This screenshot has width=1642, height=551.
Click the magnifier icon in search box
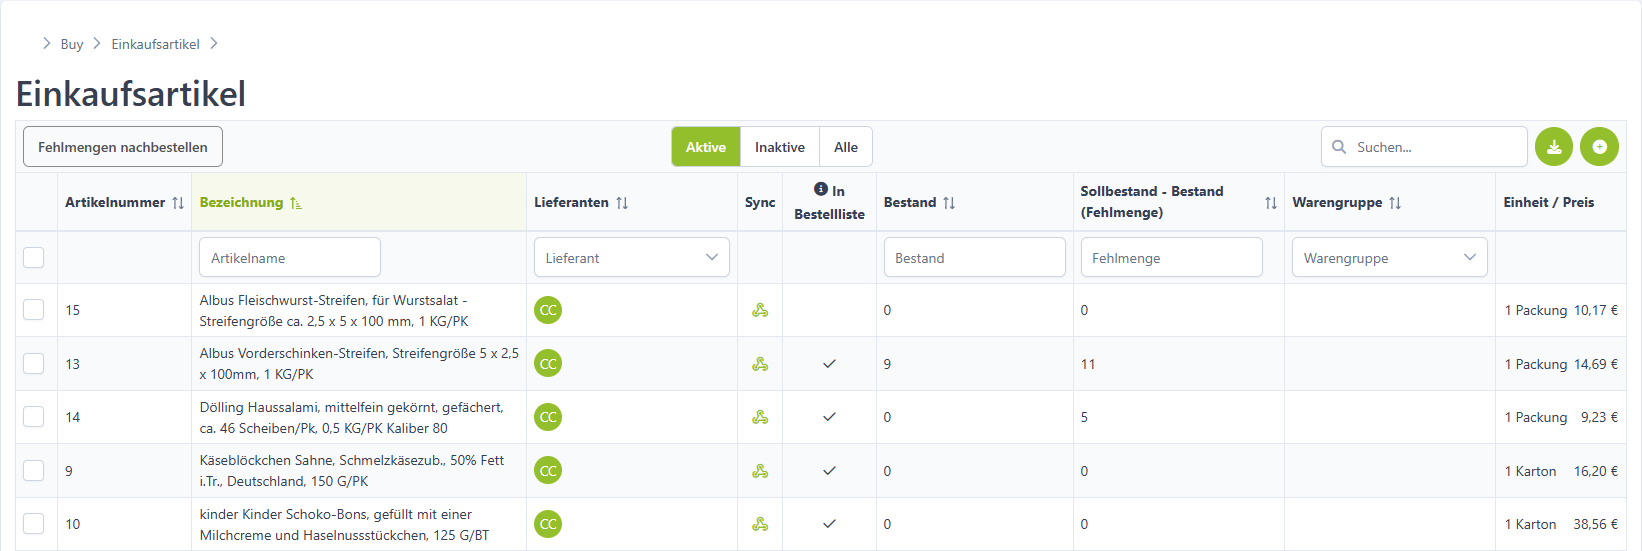(x=1339, y=147)
